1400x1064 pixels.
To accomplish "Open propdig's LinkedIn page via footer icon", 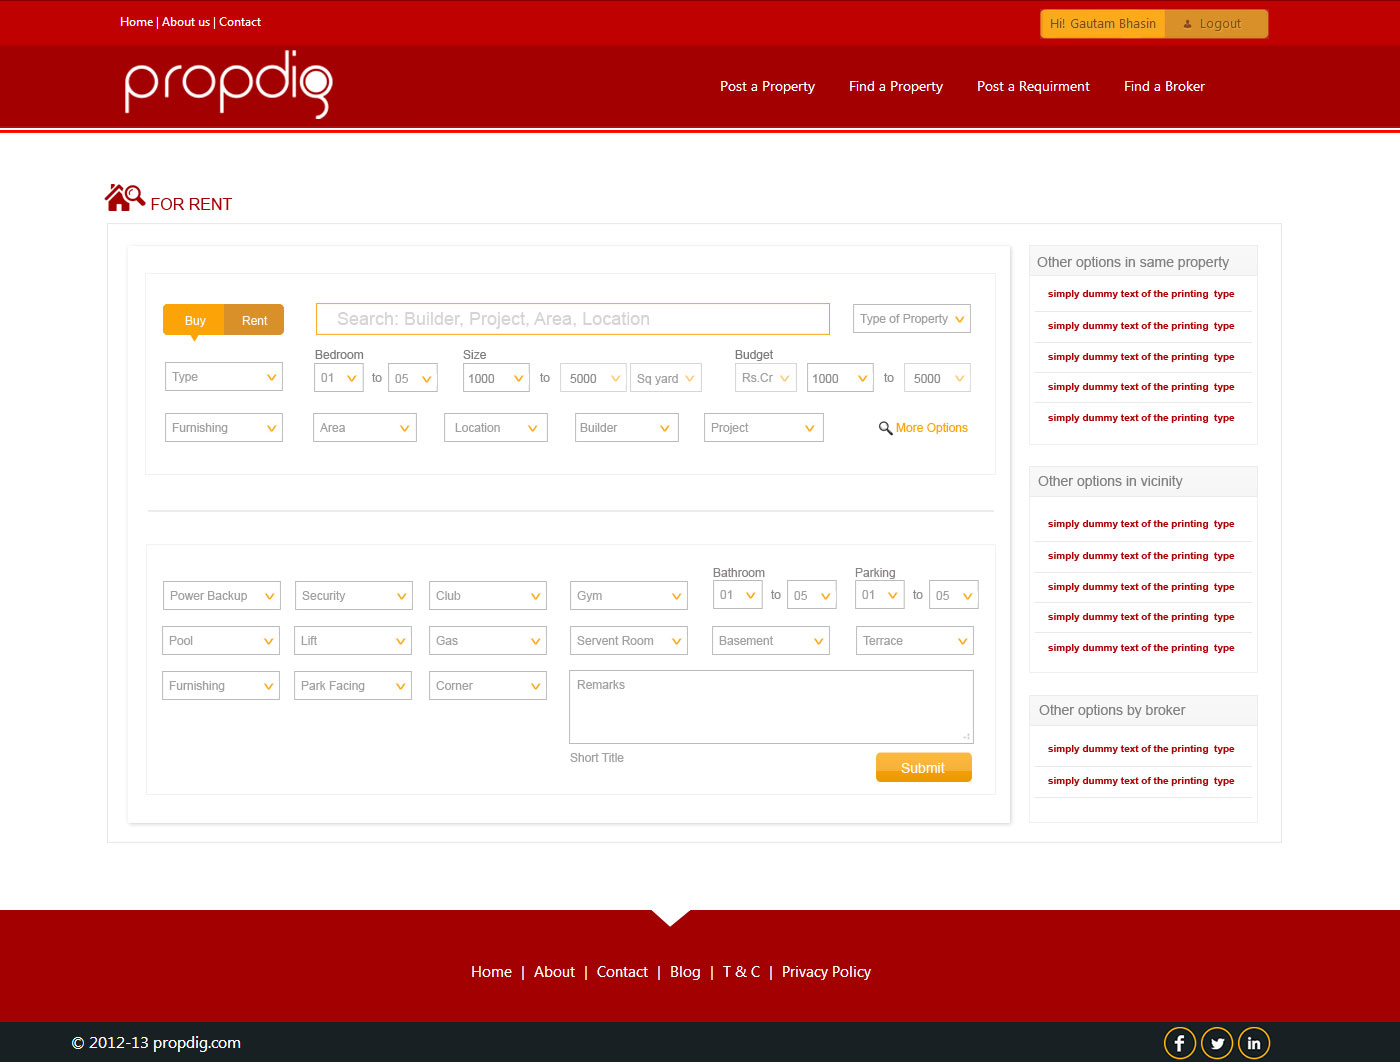I will (1253, 1042).
